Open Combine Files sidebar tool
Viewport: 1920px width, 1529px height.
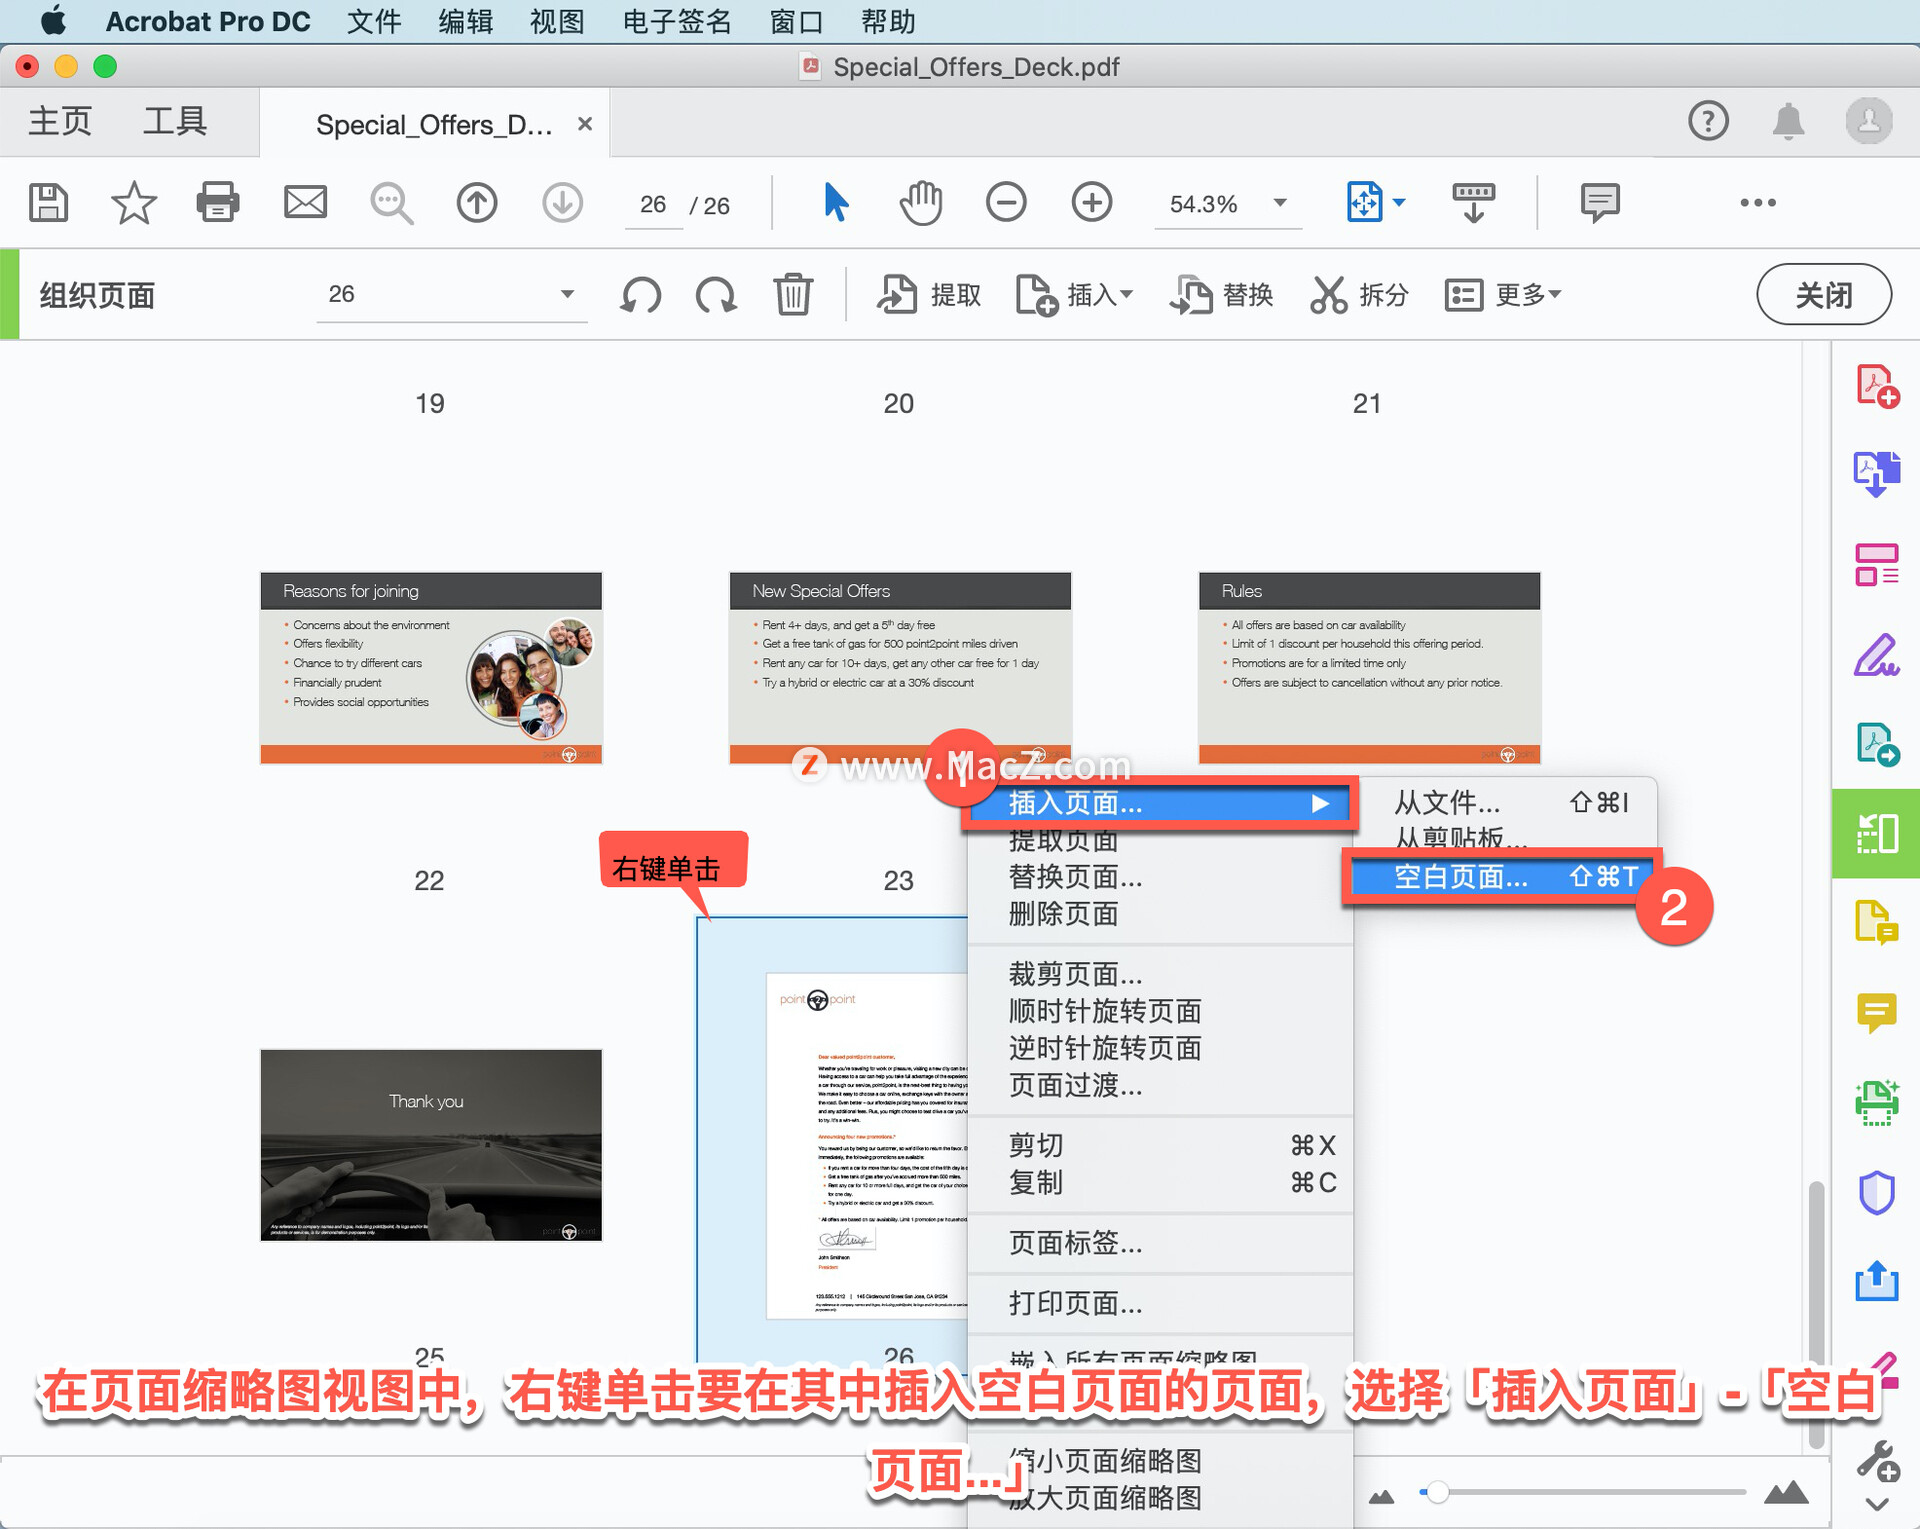click(x=1877, y=474)
